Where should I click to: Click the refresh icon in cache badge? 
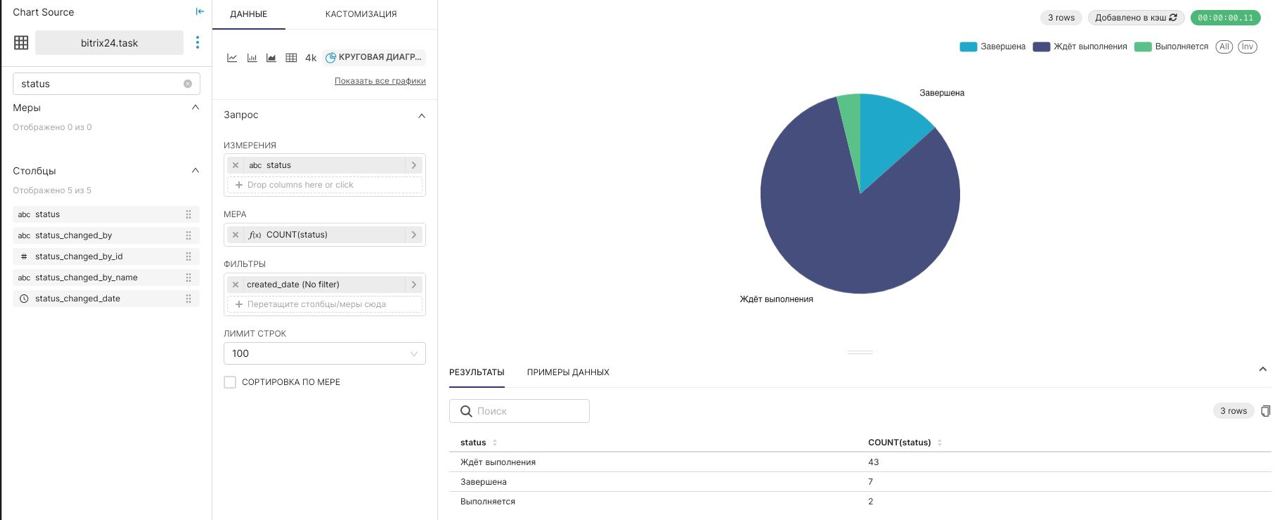1173,17
